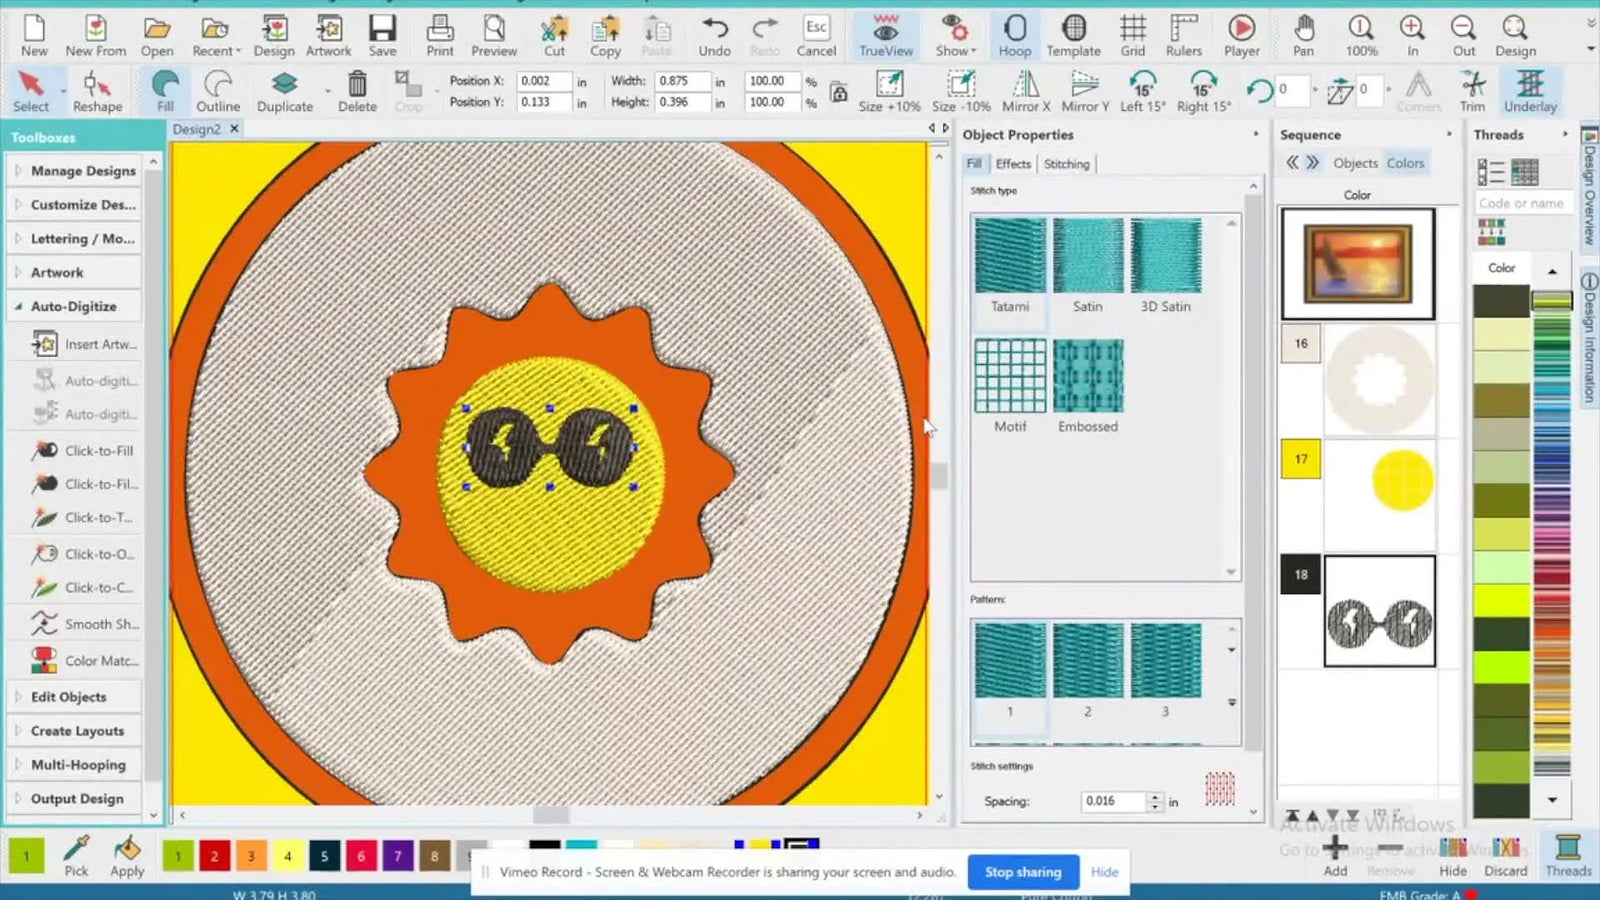
Task: Toggle the Underlay option
Action: pyautogui.click(x=1529, y=90)
